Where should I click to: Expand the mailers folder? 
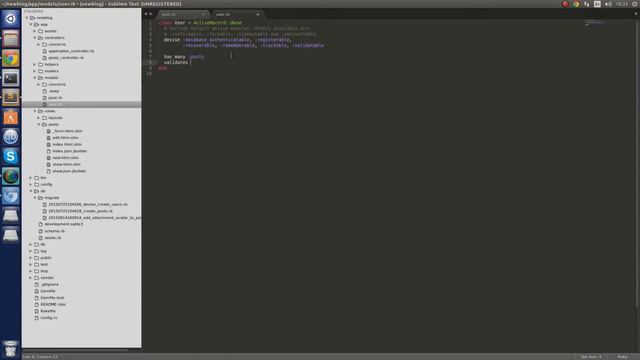[35, 71]
